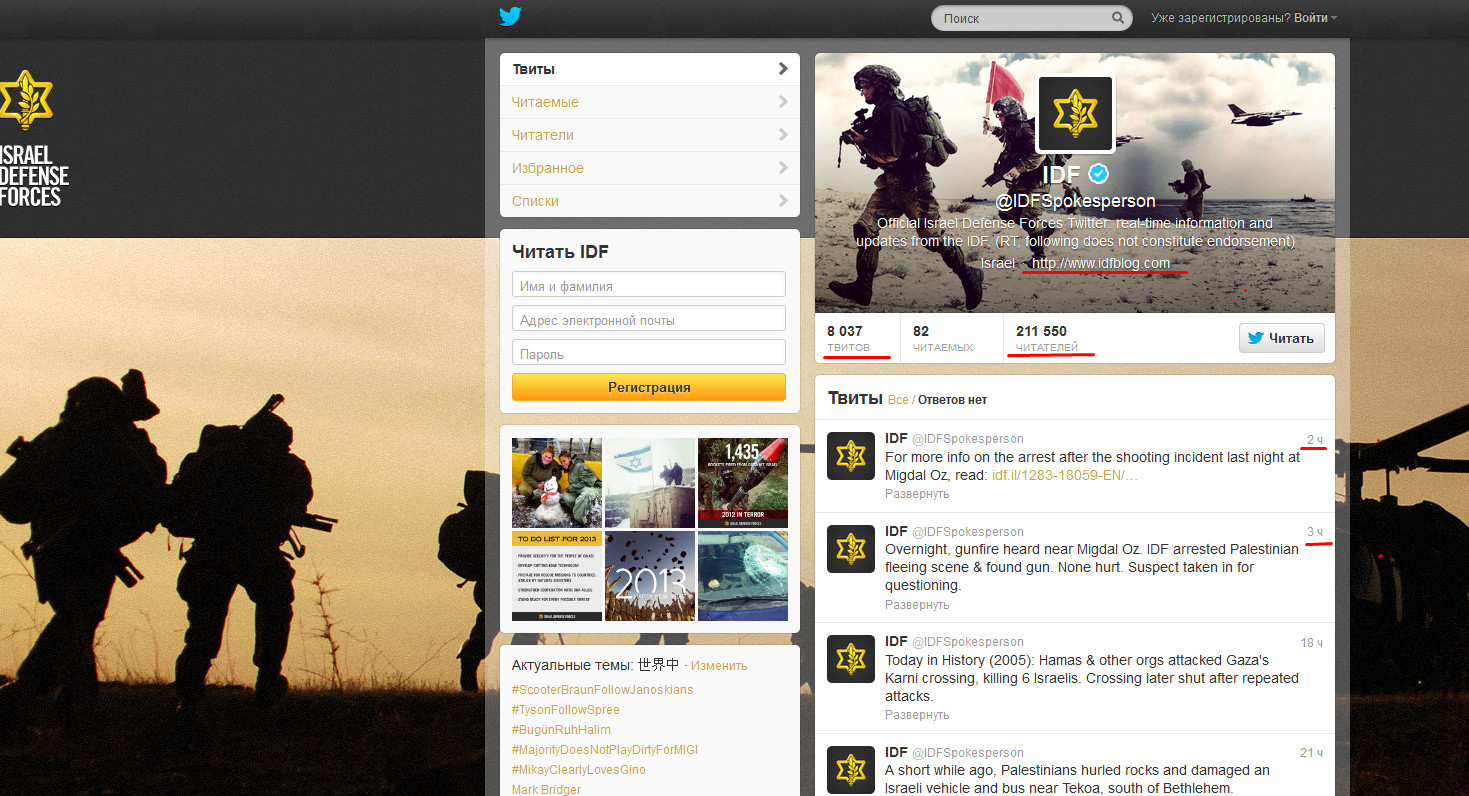Open the Israeli flag photo thumbnail
This screenshot has height=796, width=1469.
650,483
